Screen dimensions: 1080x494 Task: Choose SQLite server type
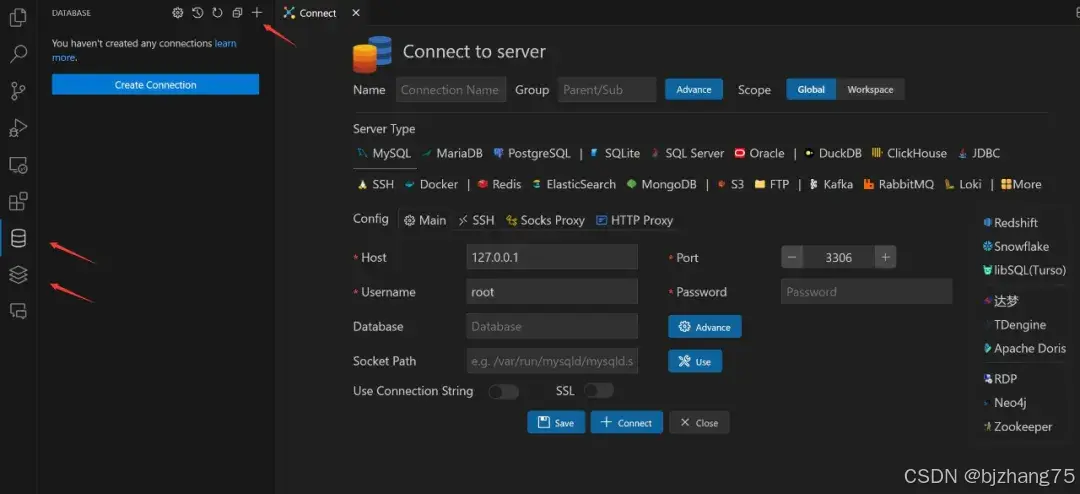point(615,154)
